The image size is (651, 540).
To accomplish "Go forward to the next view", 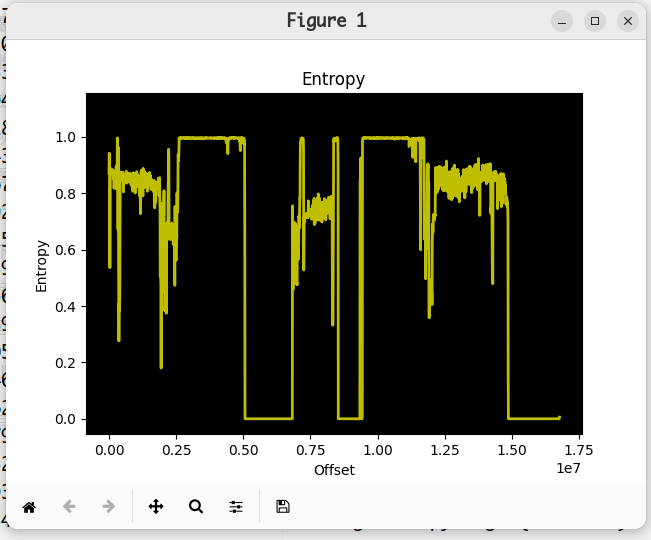I will (x=109, y=506).
